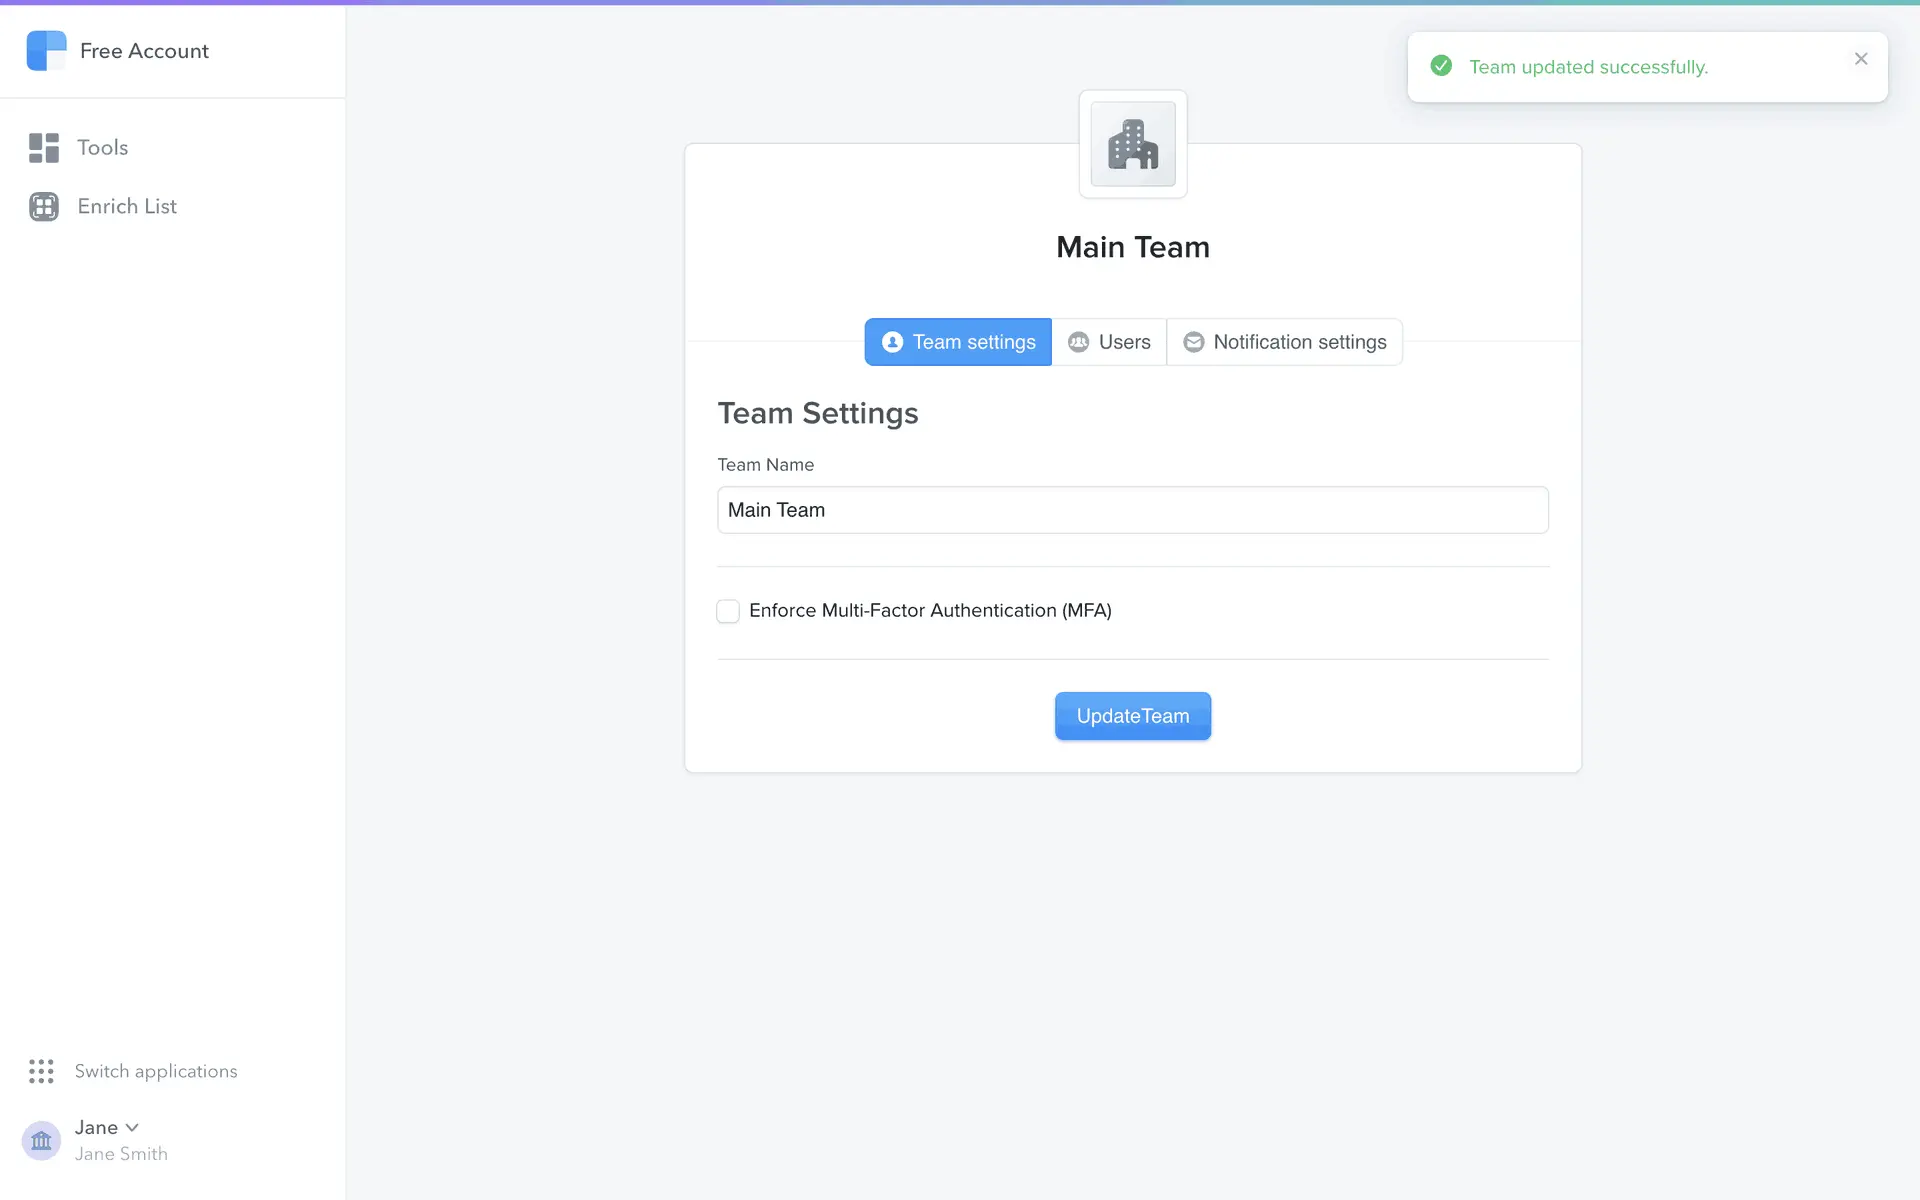This screenshot has height=1200, width=1920.
Task: Open the Notification settings tab
Action: 1285,342
